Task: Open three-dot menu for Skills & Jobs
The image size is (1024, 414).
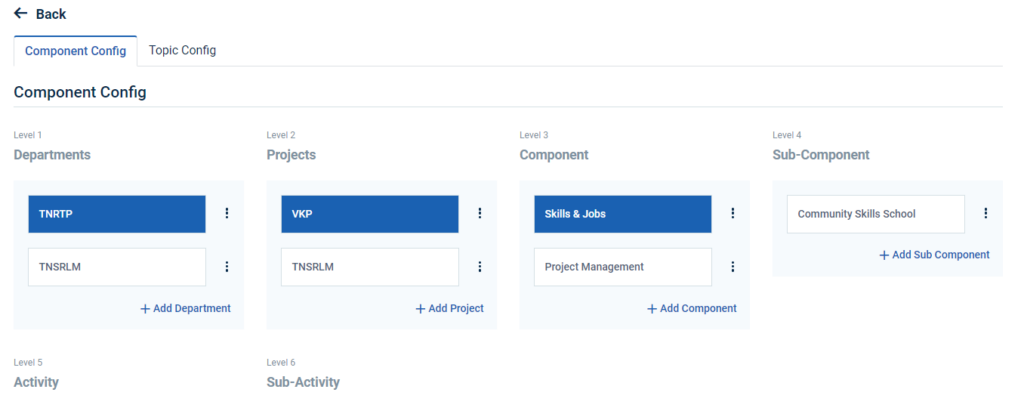Action: 733,213
